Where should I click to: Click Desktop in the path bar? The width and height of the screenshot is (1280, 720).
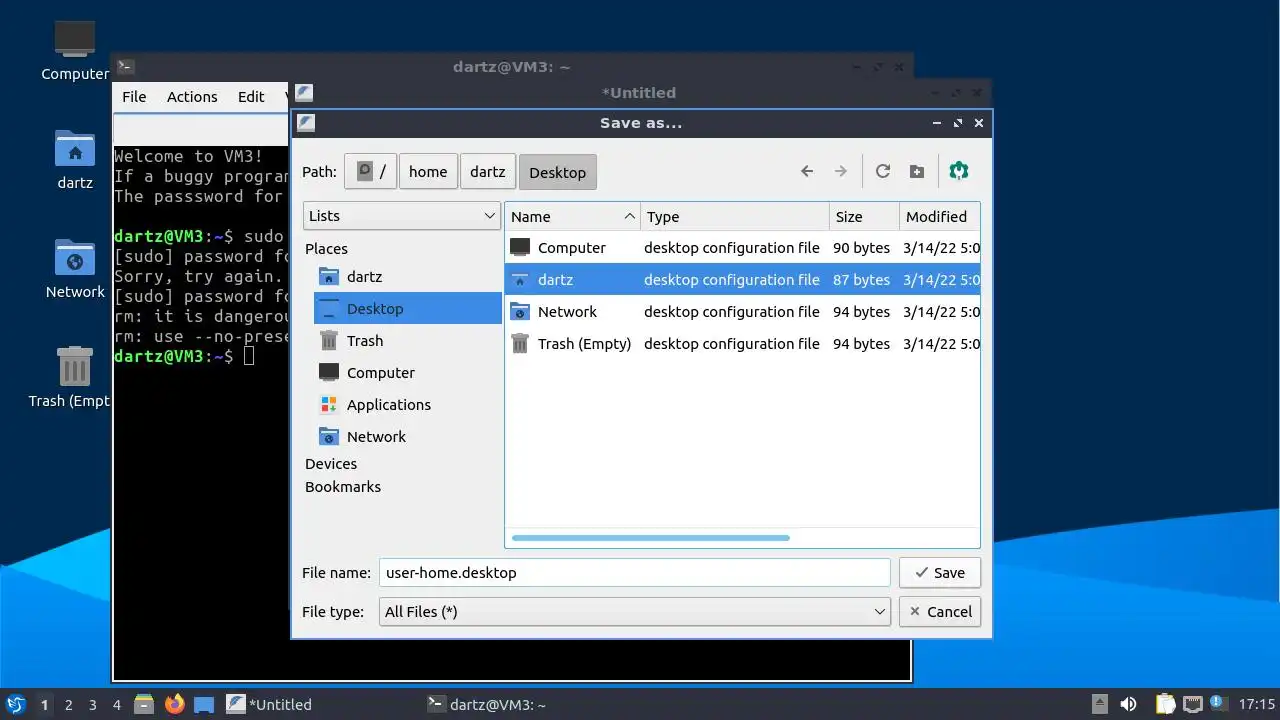click(x=558, y=172)
